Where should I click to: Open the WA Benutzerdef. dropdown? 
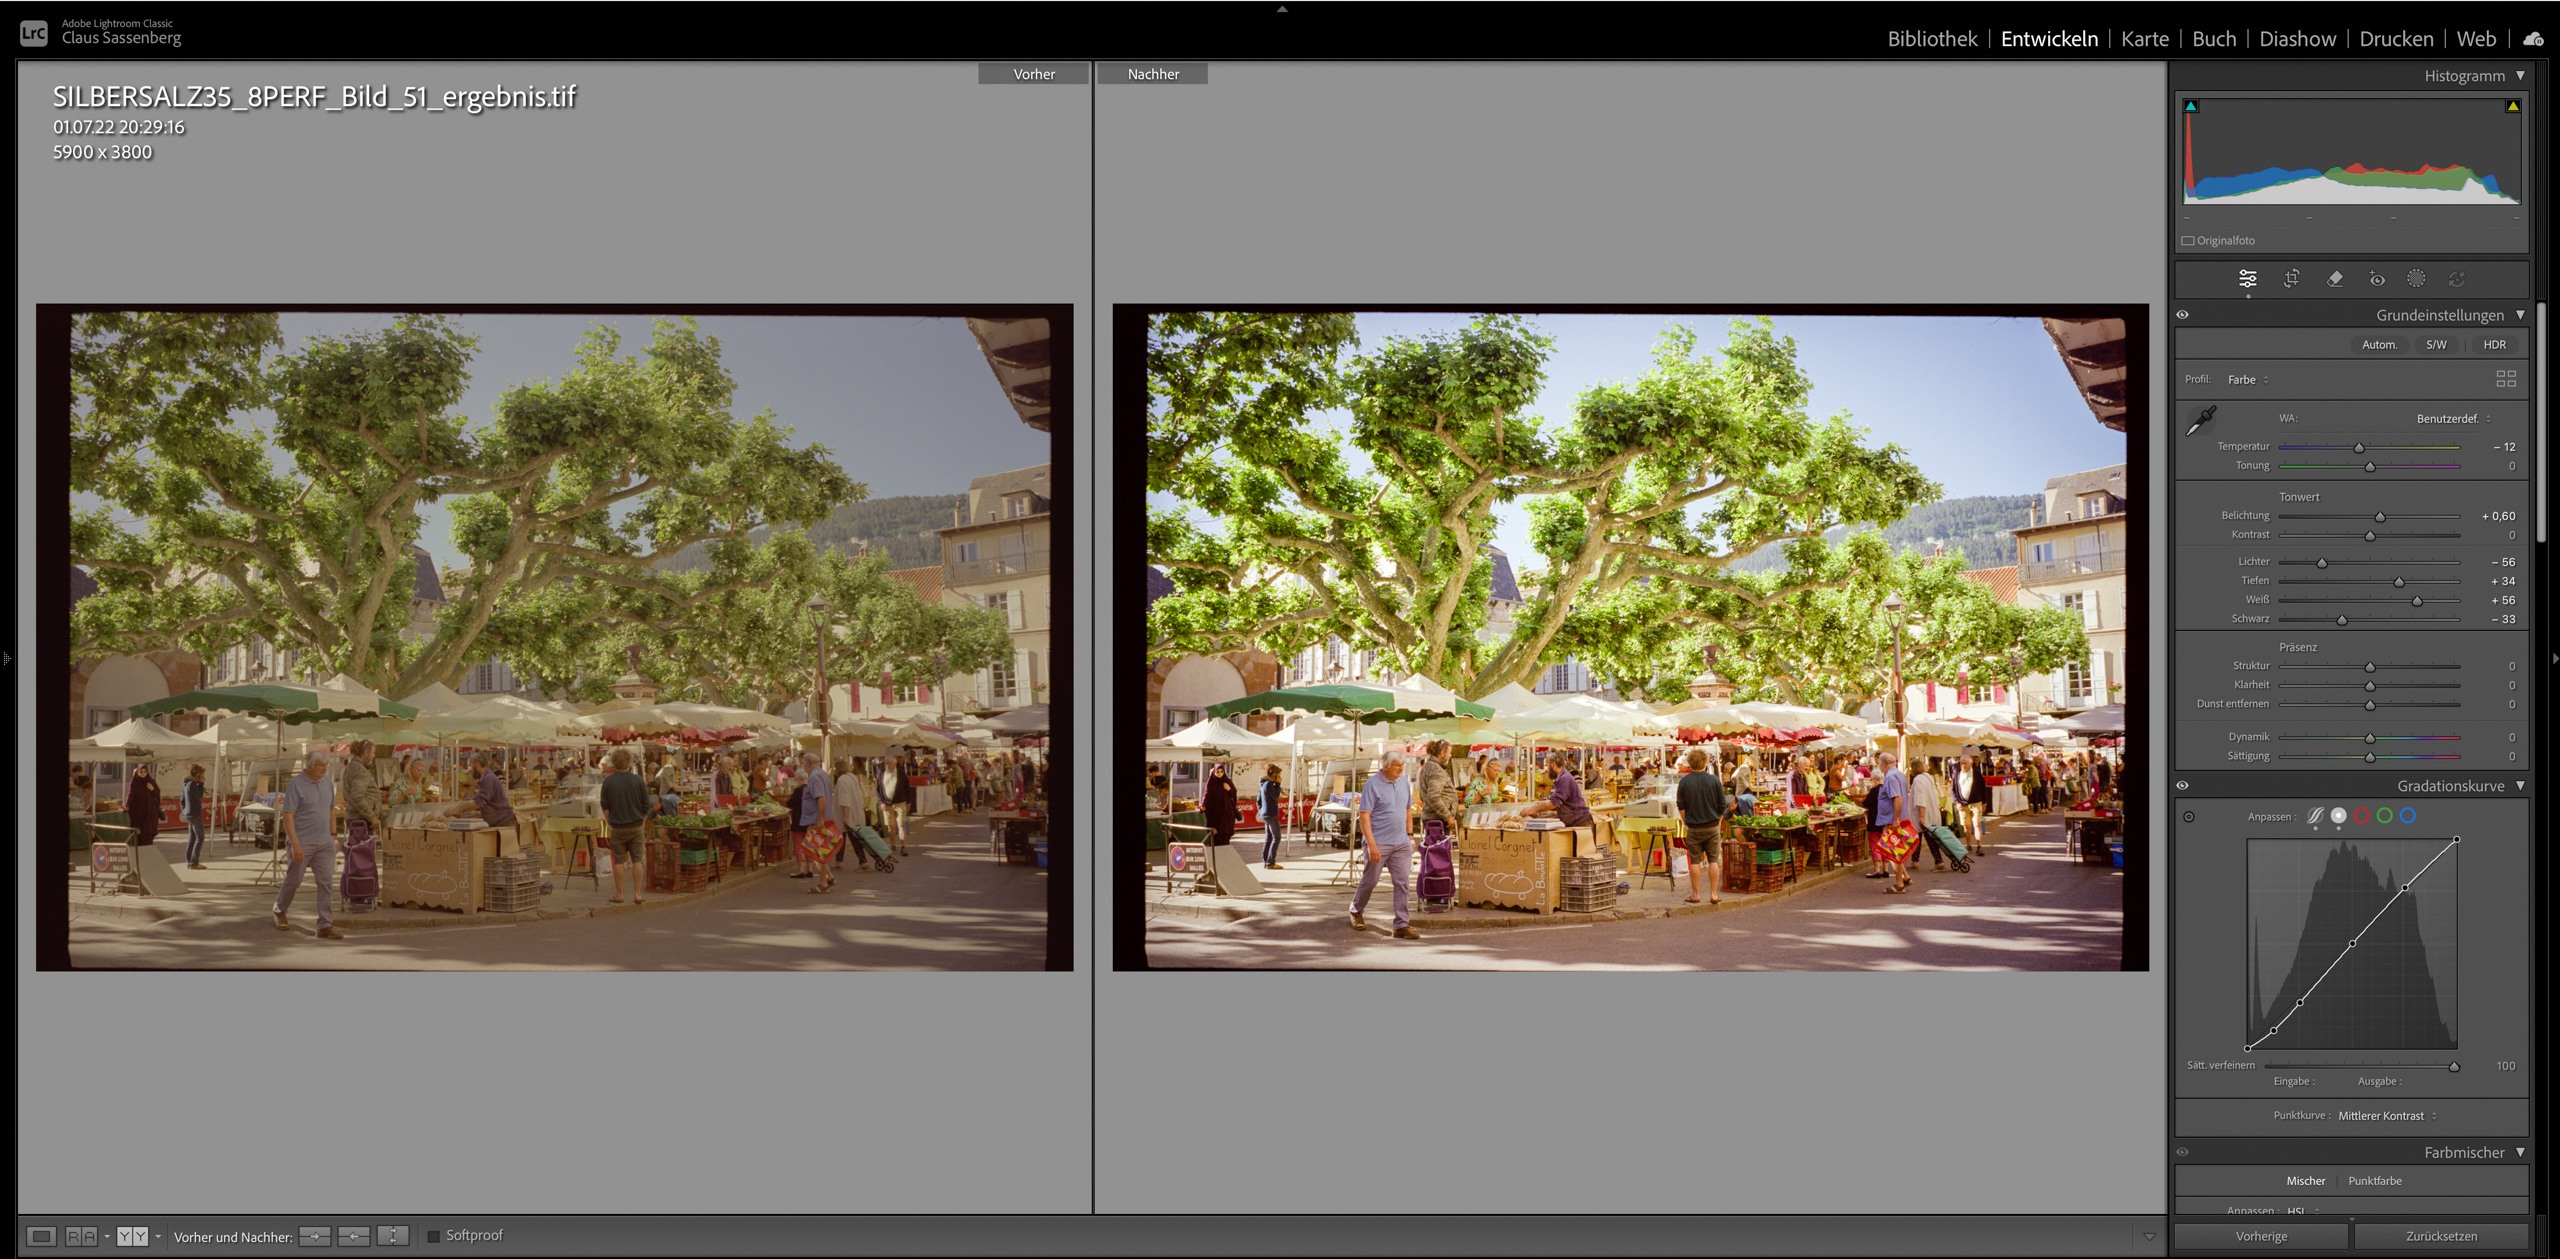(x=2453, y=419)
